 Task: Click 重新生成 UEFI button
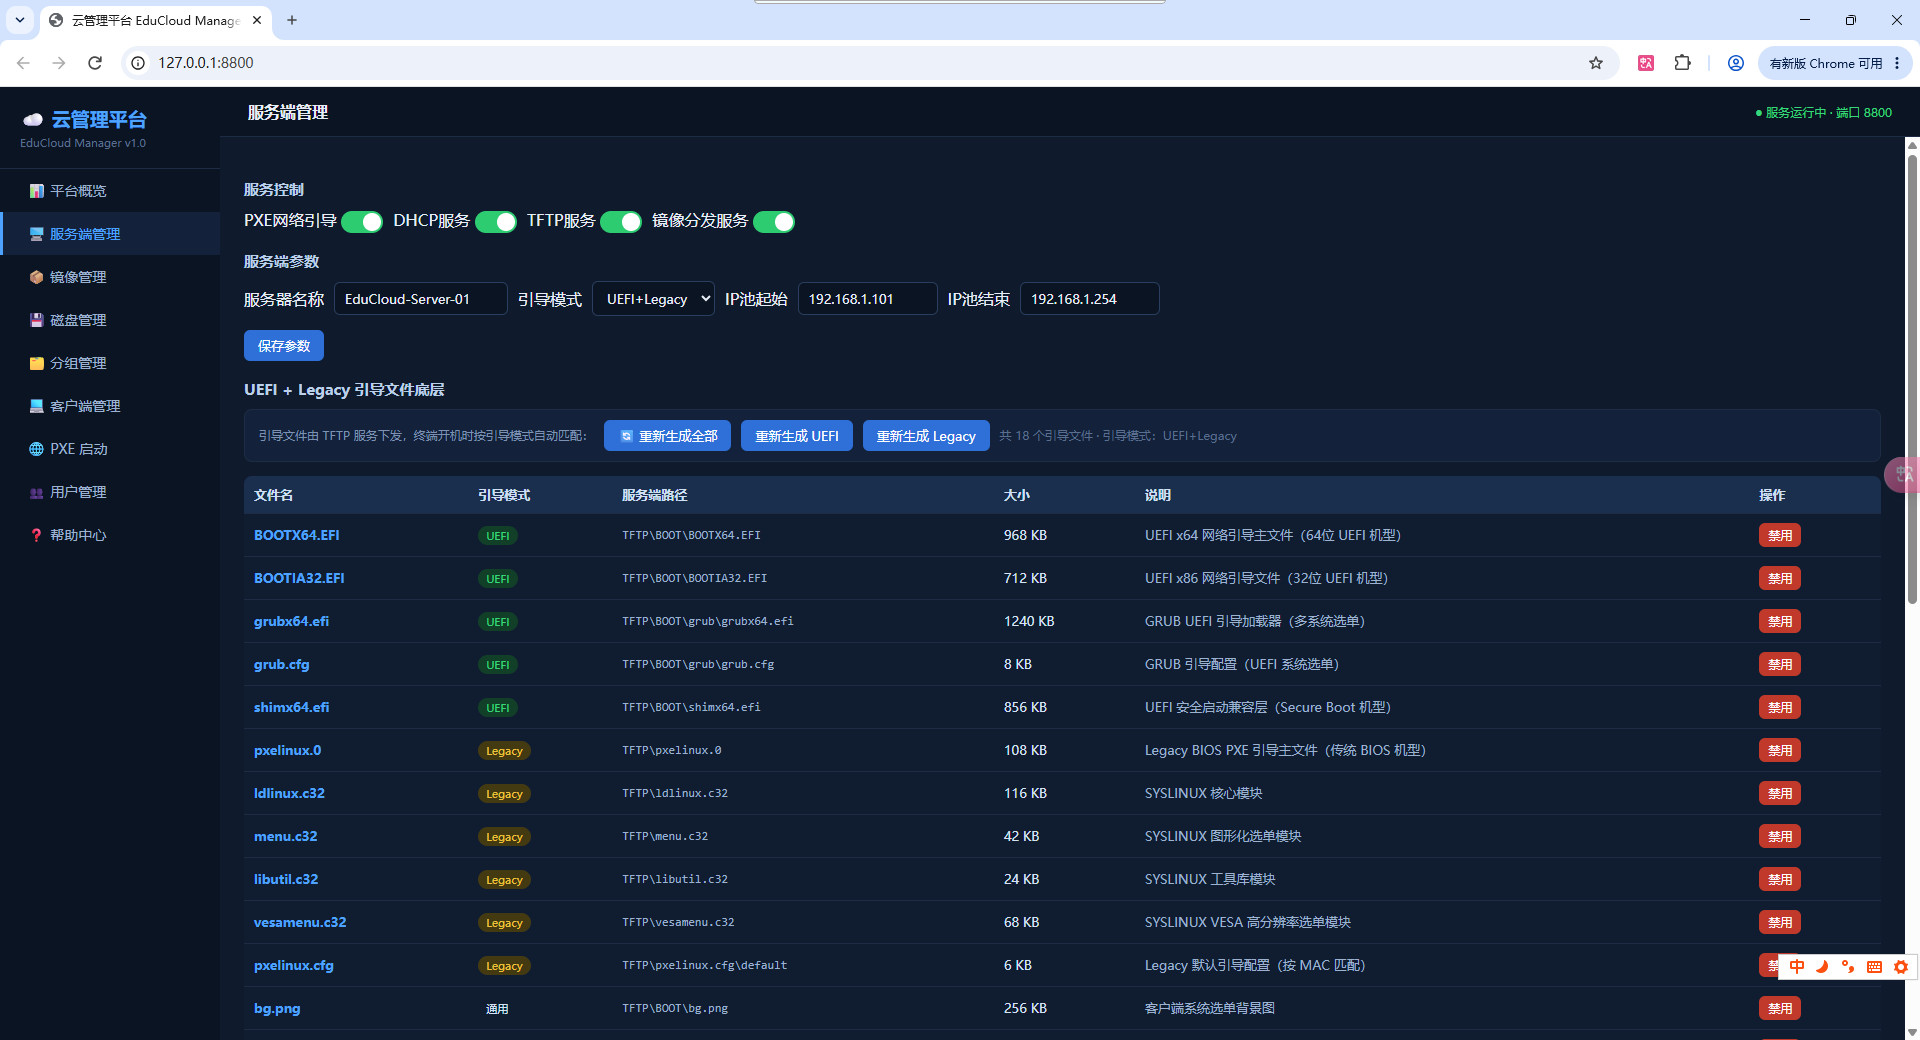point(797,436)
